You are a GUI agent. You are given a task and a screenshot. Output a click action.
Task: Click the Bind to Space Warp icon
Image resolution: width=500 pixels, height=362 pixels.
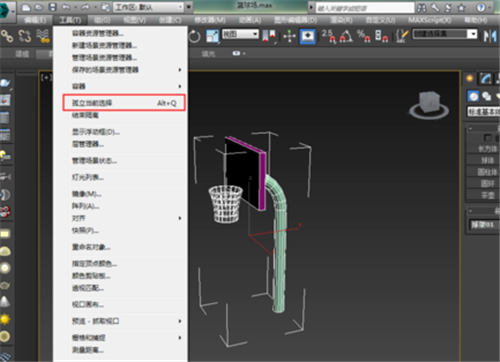43,36
